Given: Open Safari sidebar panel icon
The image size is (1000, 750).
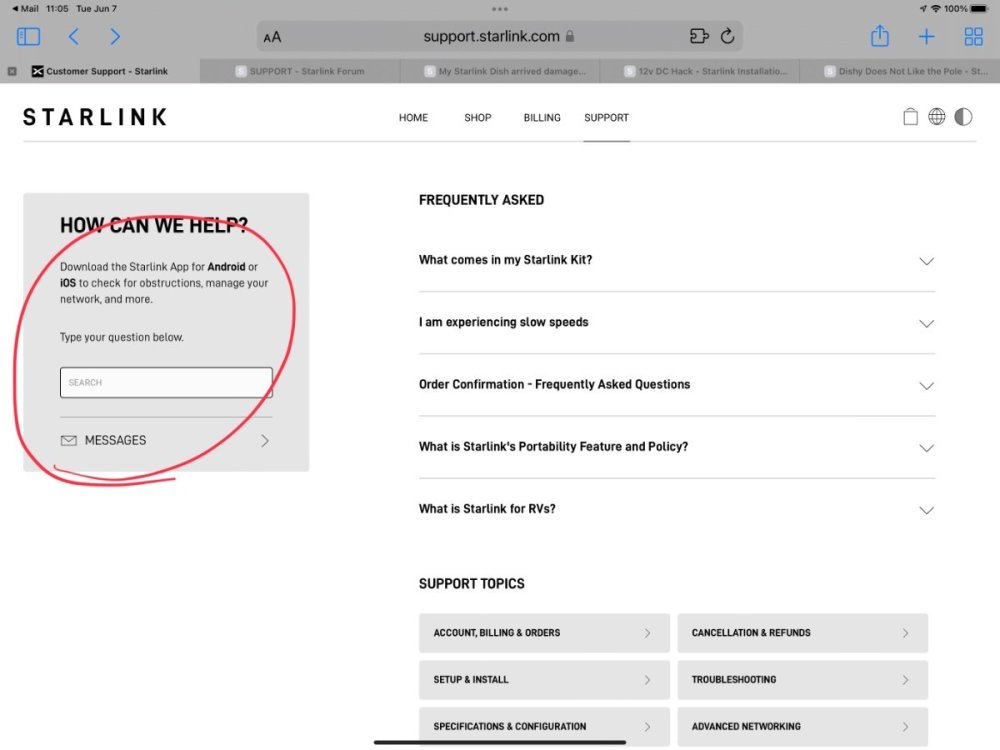Looking at the screenshot, I should [x=29, y=37].
